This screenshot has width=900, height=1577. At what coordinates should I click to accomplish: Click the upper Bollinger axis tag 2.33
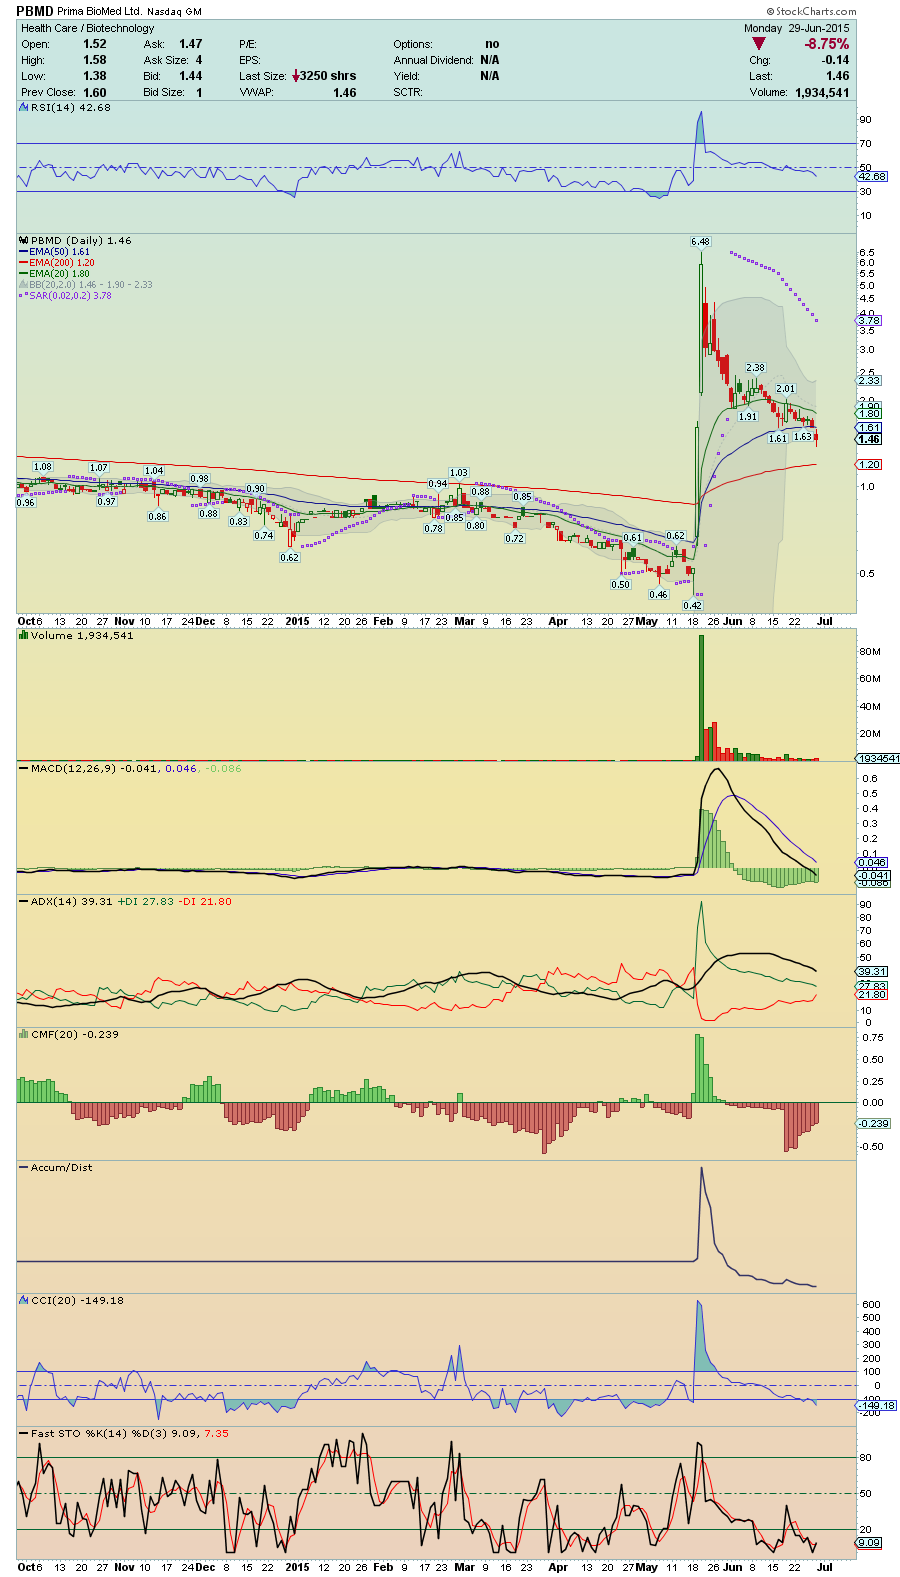point(870,380)
